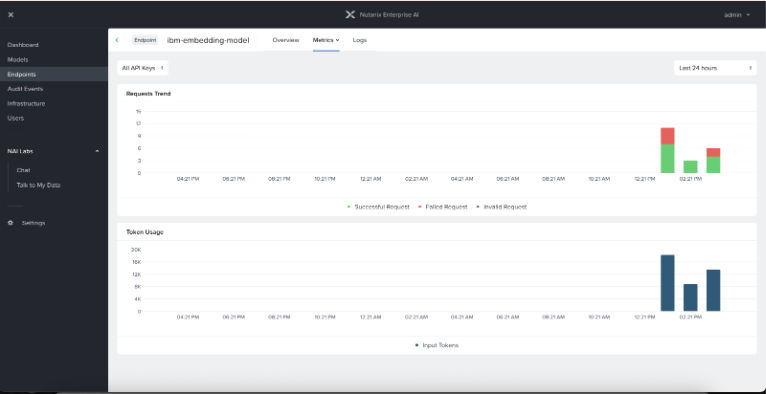766x394 pixels.
Task: Open Settings in the sidebar
Action: [33, 223]
